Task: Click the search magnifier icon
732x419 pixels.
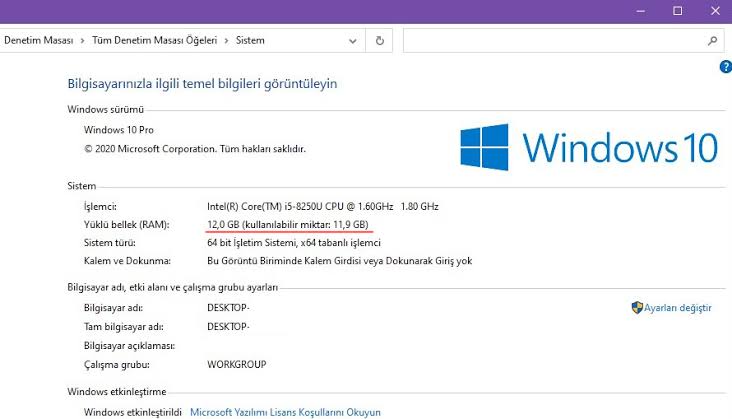Action: point(712,41)
